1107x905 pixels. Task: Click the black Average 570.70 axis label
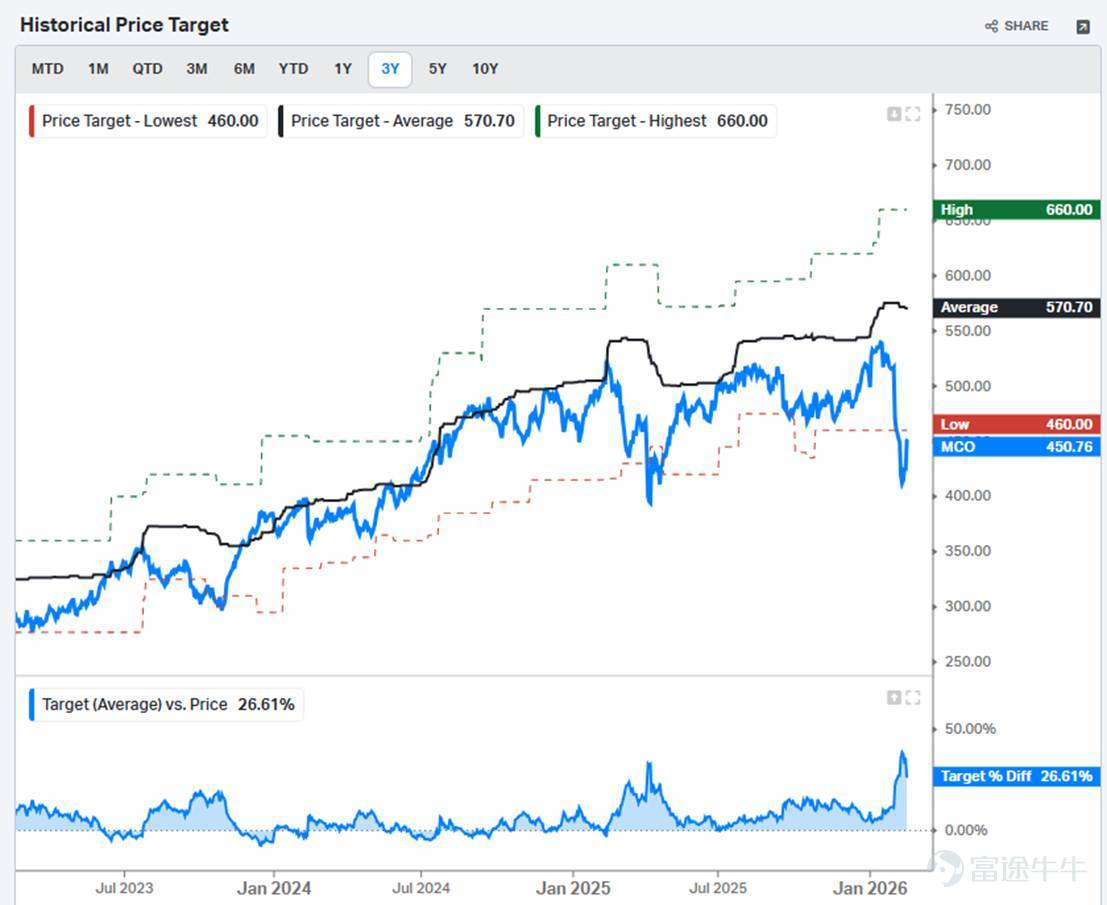point(1017,307)
